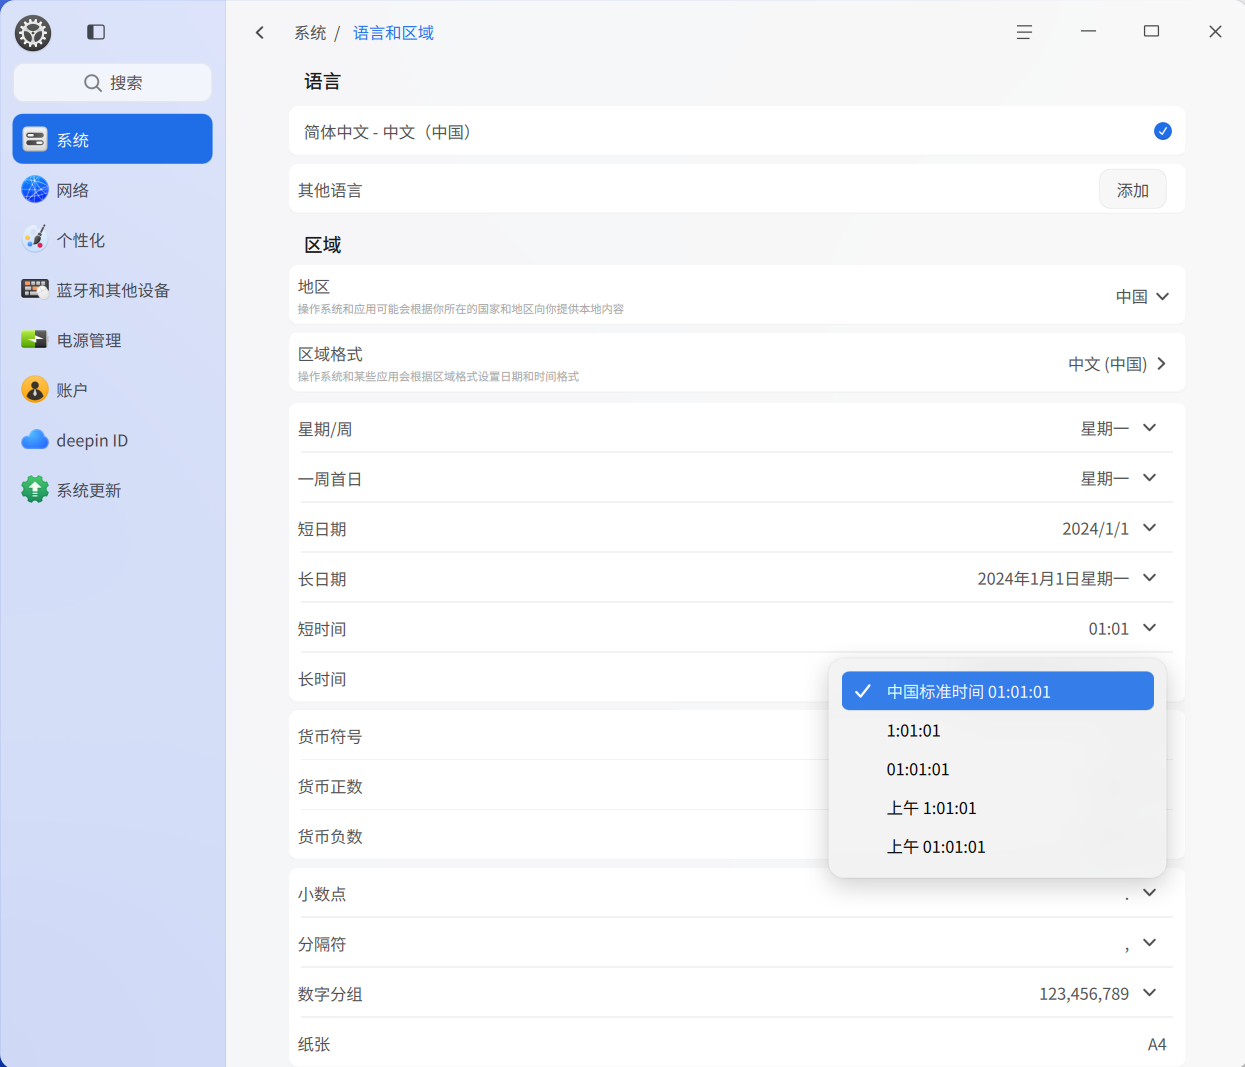The width and height of the screenshot is (1245, 1067).
Task: Open the hamburger main menu
Action: [1024, 32]
